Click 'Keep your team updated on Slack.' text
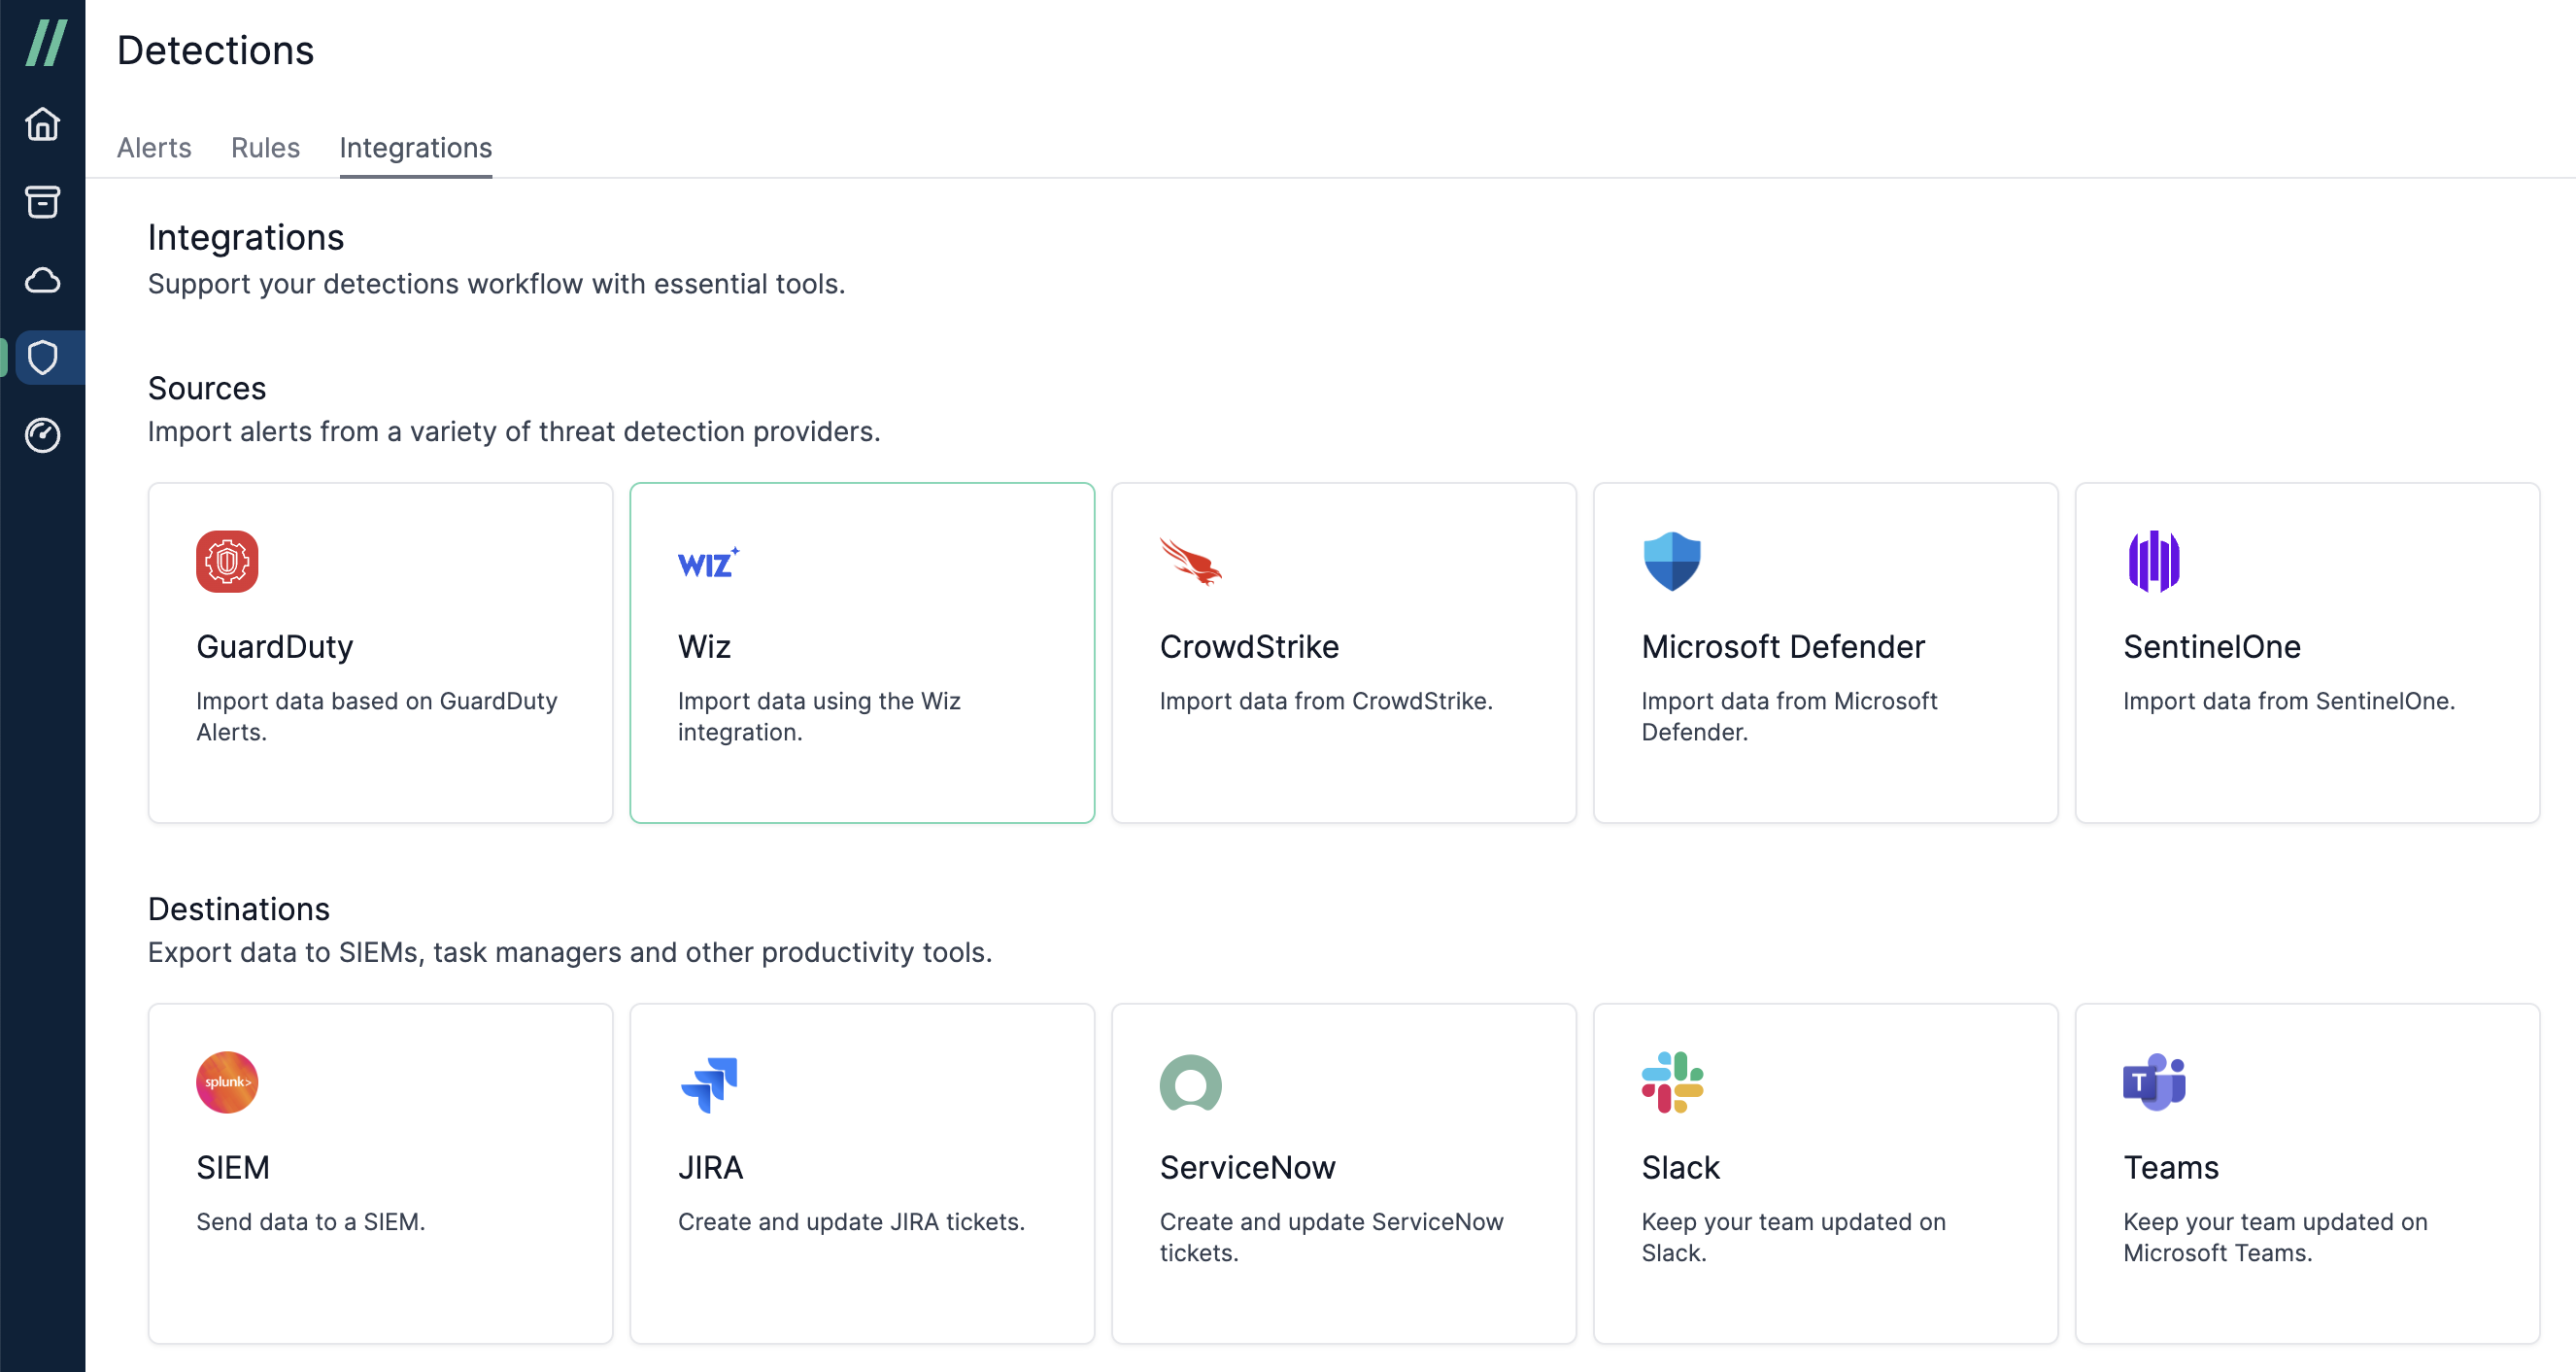 1793,1237
